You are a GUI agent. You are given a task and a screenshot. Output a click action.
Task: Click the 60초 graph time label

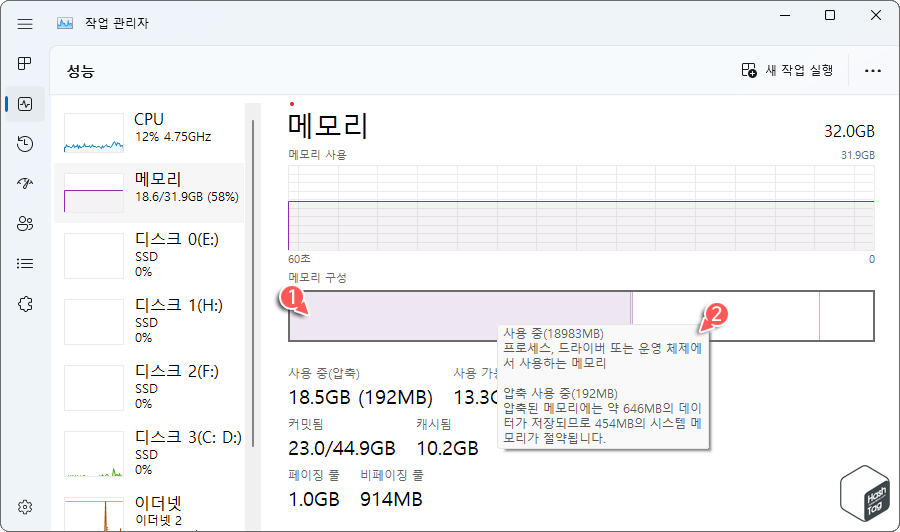coord(299,259)
